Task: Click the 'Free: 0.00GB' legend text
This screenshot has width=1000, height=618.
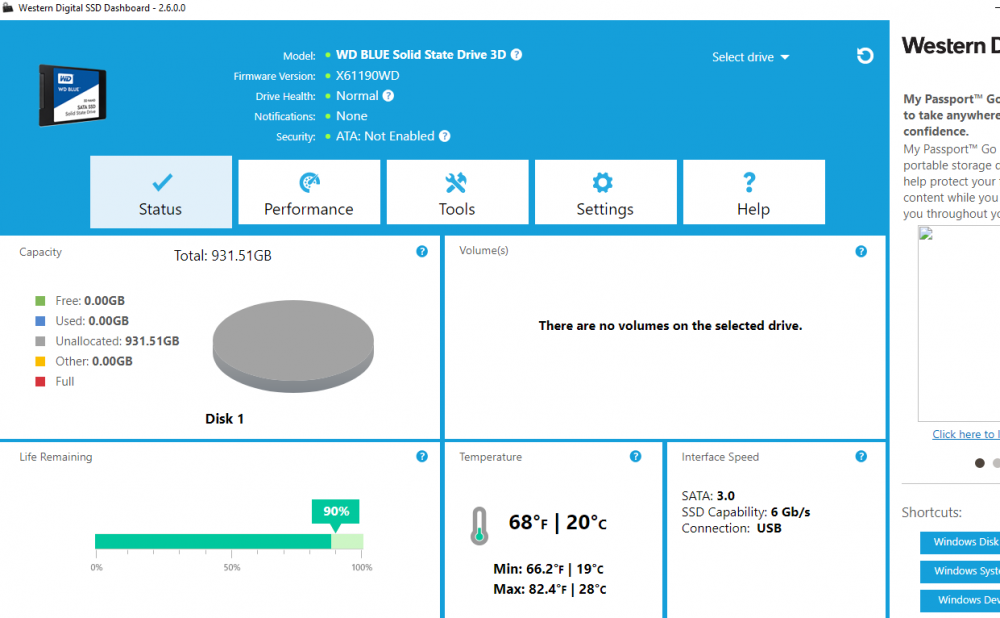Action: point(90,300)
